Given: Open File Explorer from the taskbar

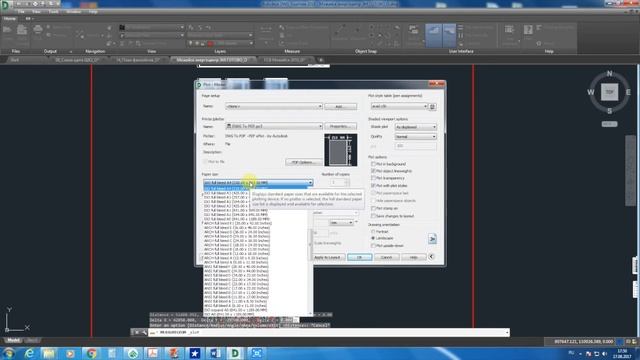Looking at the screenshot, I should click(49, 353).
